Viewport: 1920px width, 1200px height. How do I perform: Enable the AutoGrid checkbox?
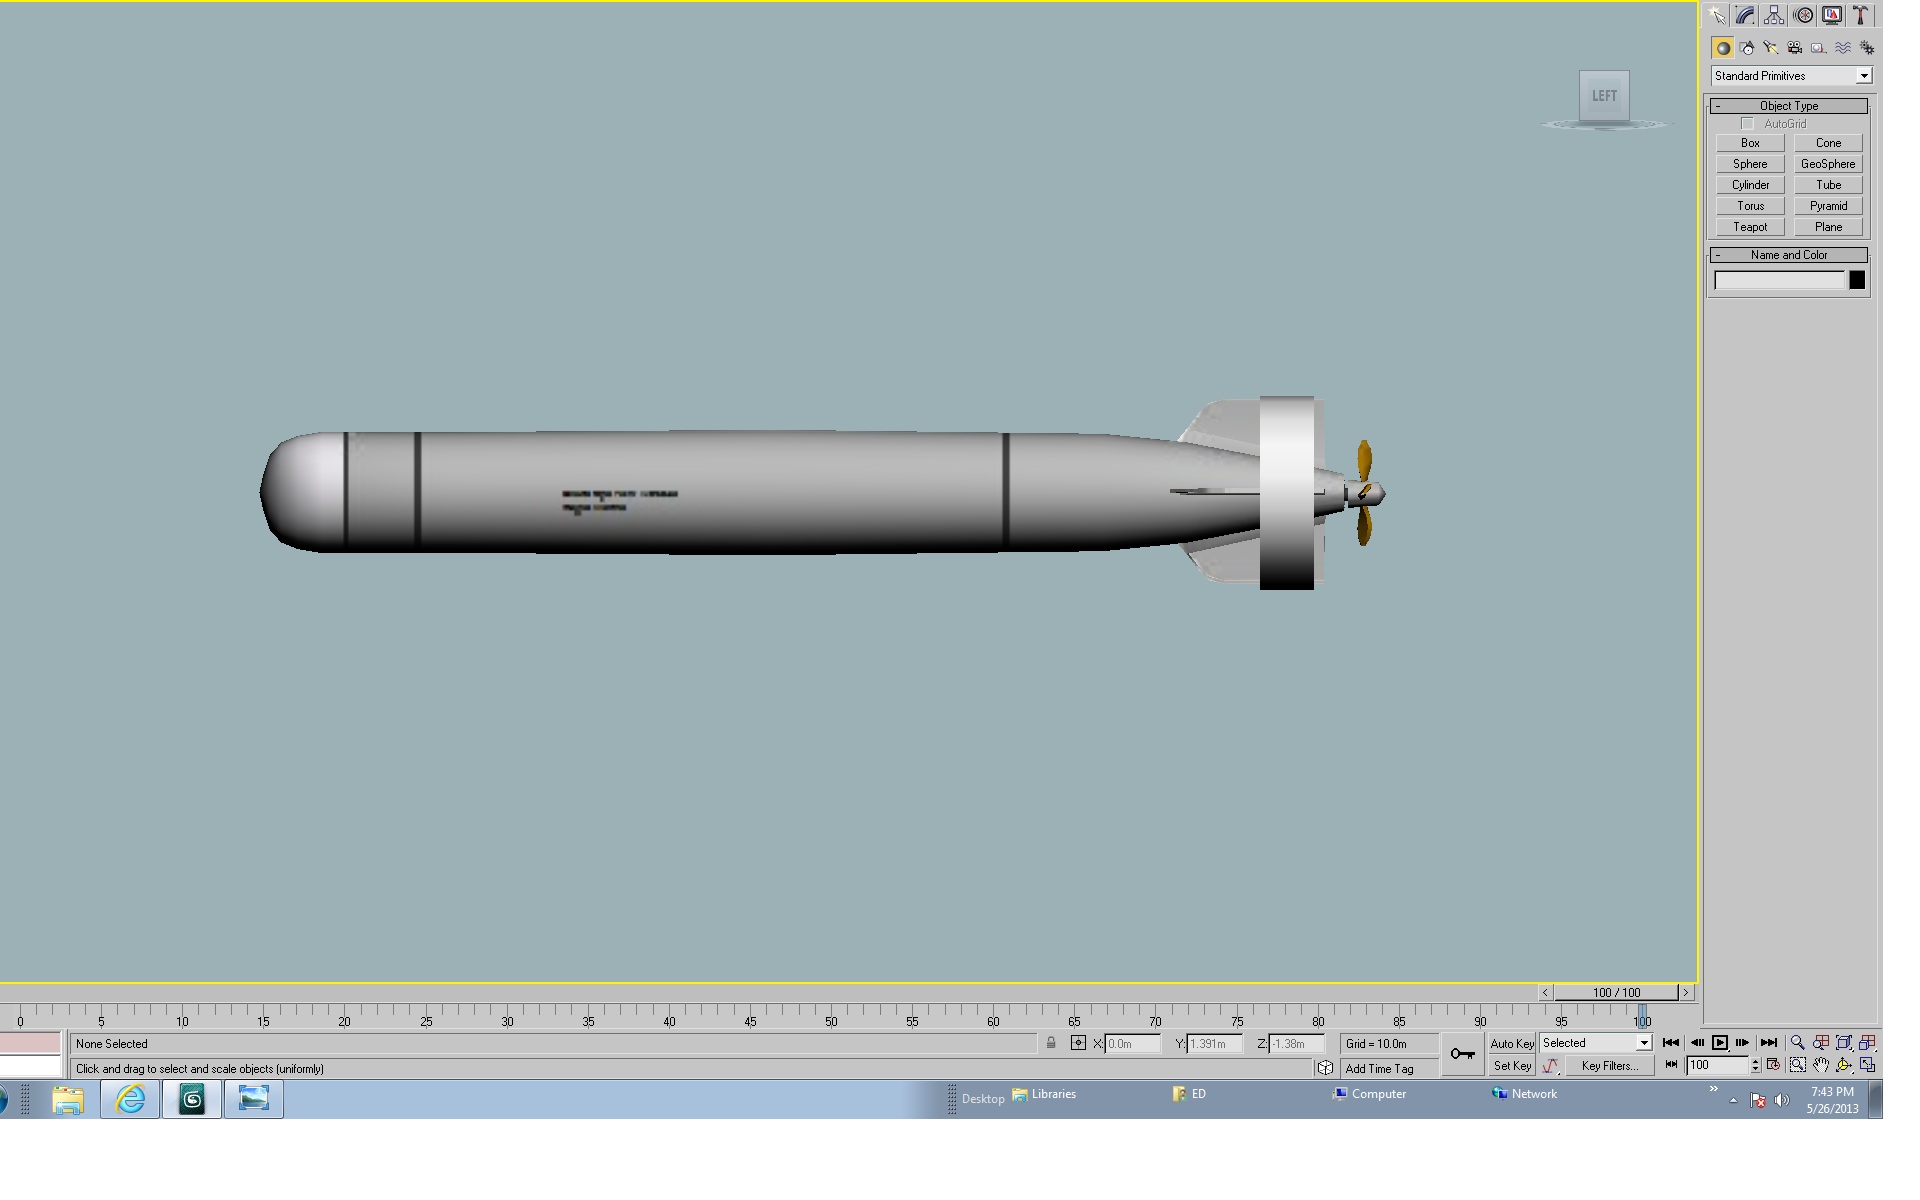click(x=1747, y=124)
